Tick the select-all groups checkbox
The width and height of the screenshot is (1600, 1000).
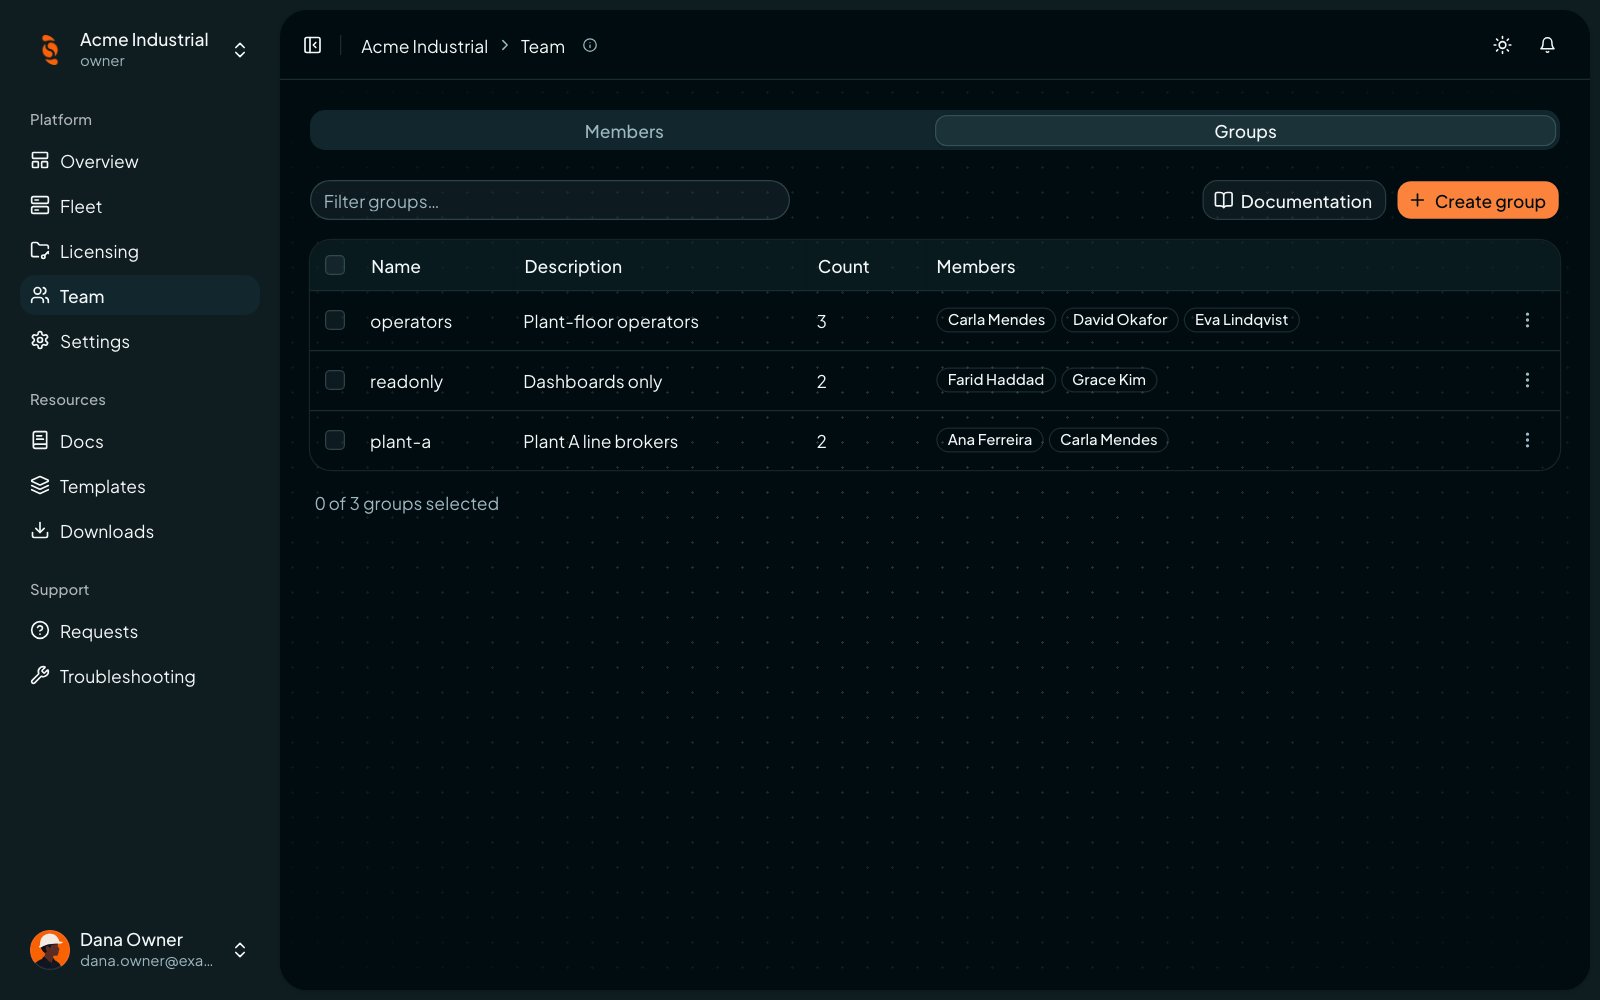click(x=335, y=265)
